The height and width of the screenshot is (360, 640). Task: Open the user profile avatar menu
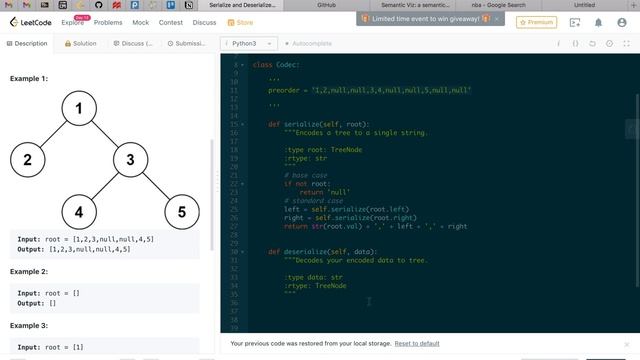pyautogui.click(x=622, y=22)
